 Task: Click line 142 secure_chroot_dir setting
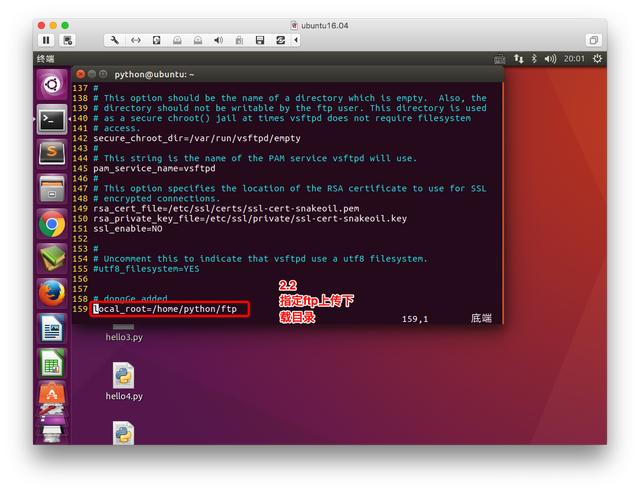[x=197, y=138]
